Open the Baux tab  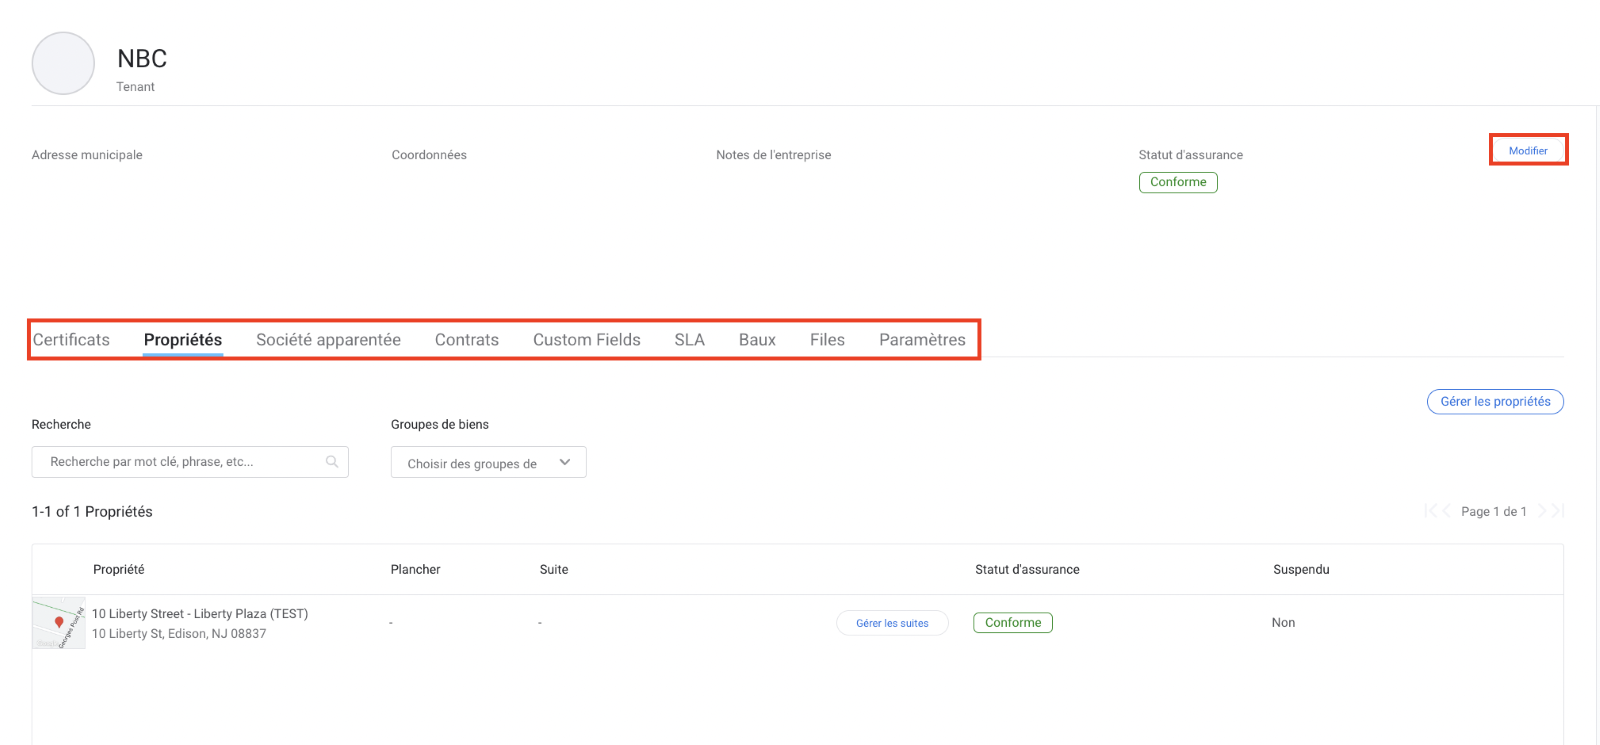(x=757, y=340)
